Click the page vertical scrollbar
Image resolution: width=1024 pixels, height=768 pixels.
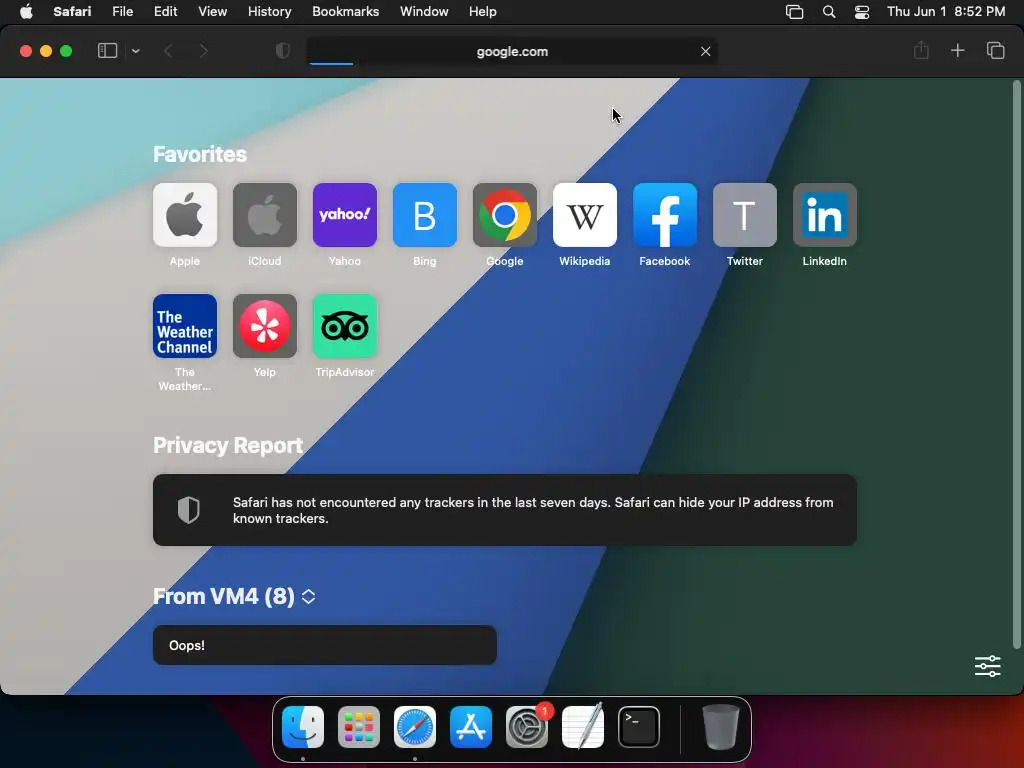coord(1016,364)
